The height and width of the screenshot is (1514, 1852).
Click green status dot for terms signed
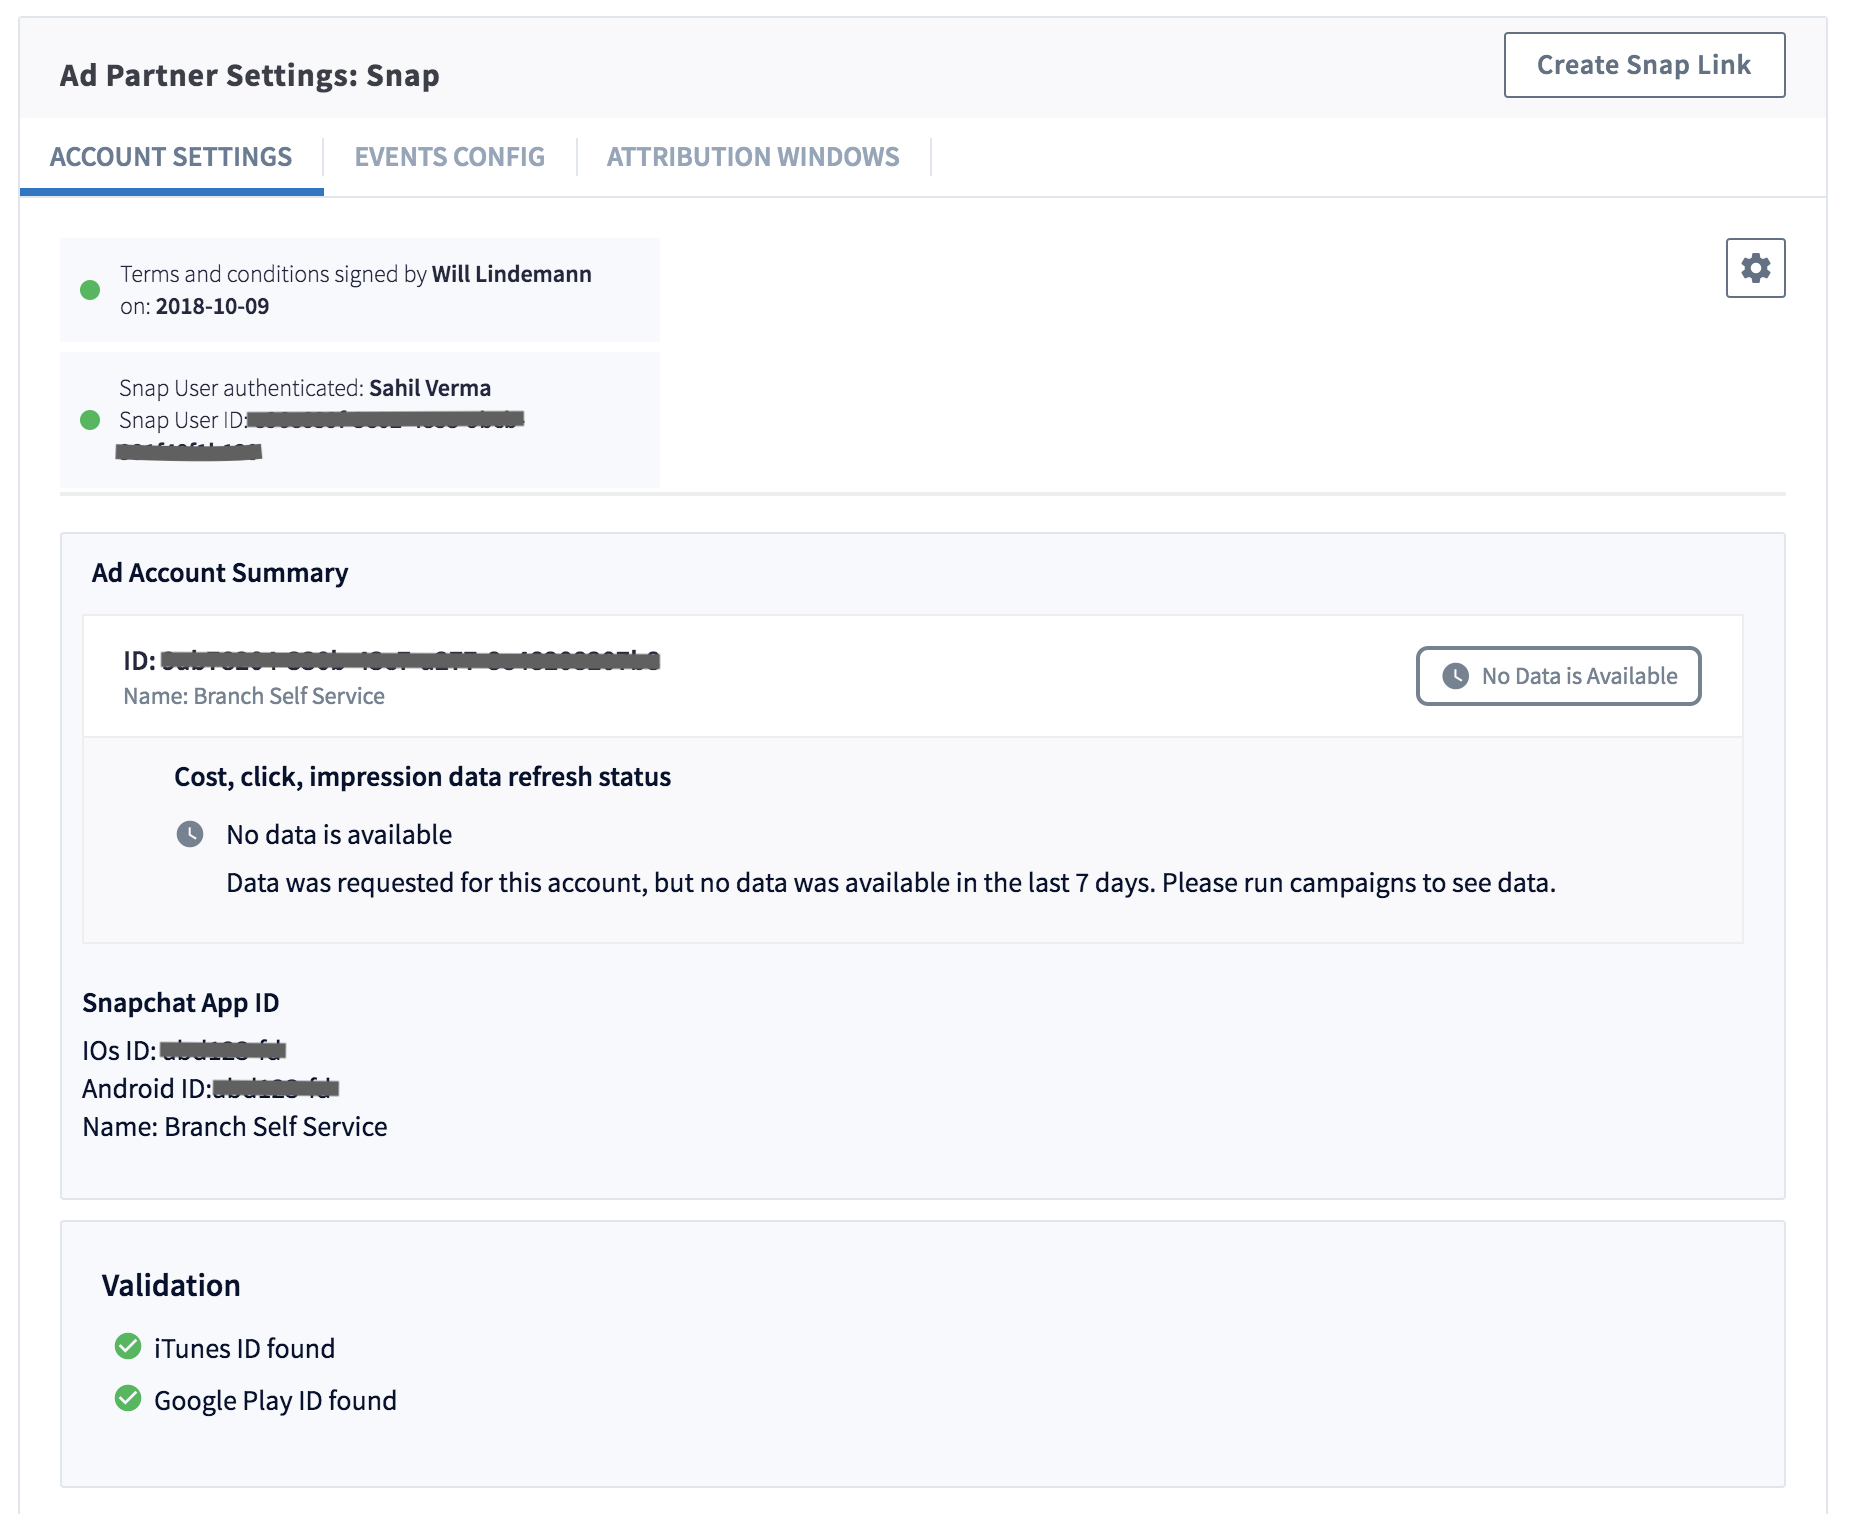click(90, 290)
